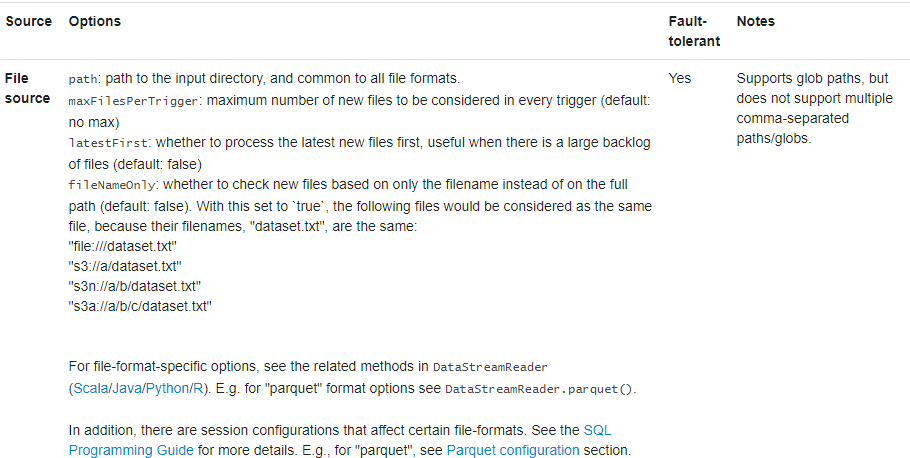This screenshot has height=458, width=910.
Task: Click the maxFilesPerTrigger option name
Action: coord(133,101)
